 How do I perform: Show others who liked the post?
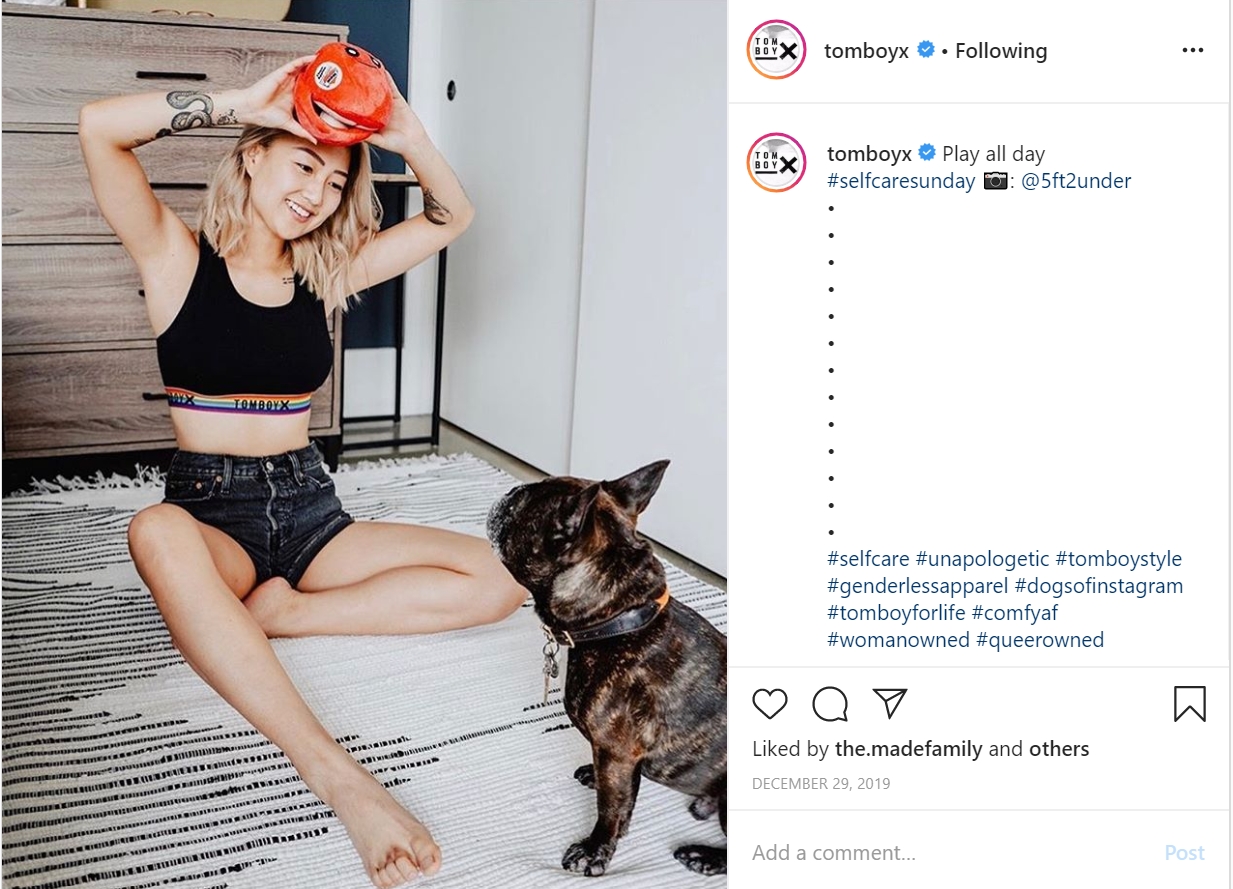pyautogui.click(x=1059, y=749)
